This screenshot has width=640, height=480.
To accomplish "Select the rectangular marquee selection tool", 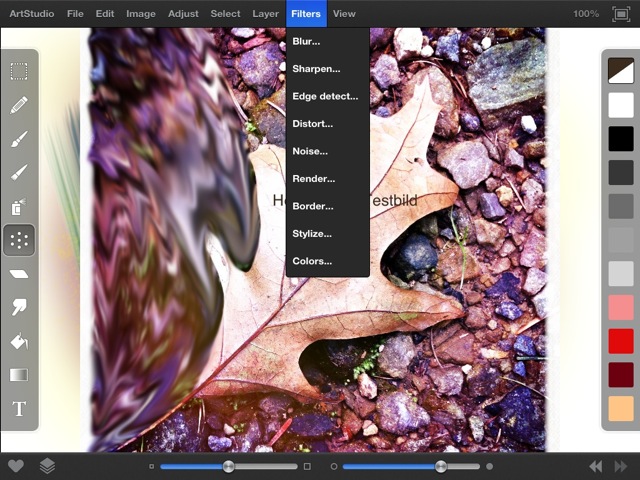I will click(x=19, y=71).
